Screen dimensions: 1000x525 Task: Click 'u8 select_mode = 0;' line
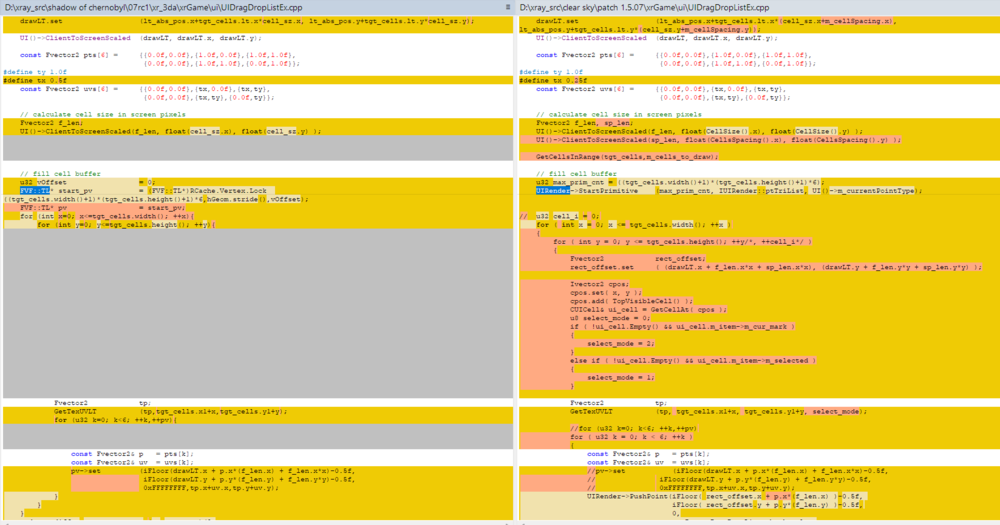tap(760, 318)
